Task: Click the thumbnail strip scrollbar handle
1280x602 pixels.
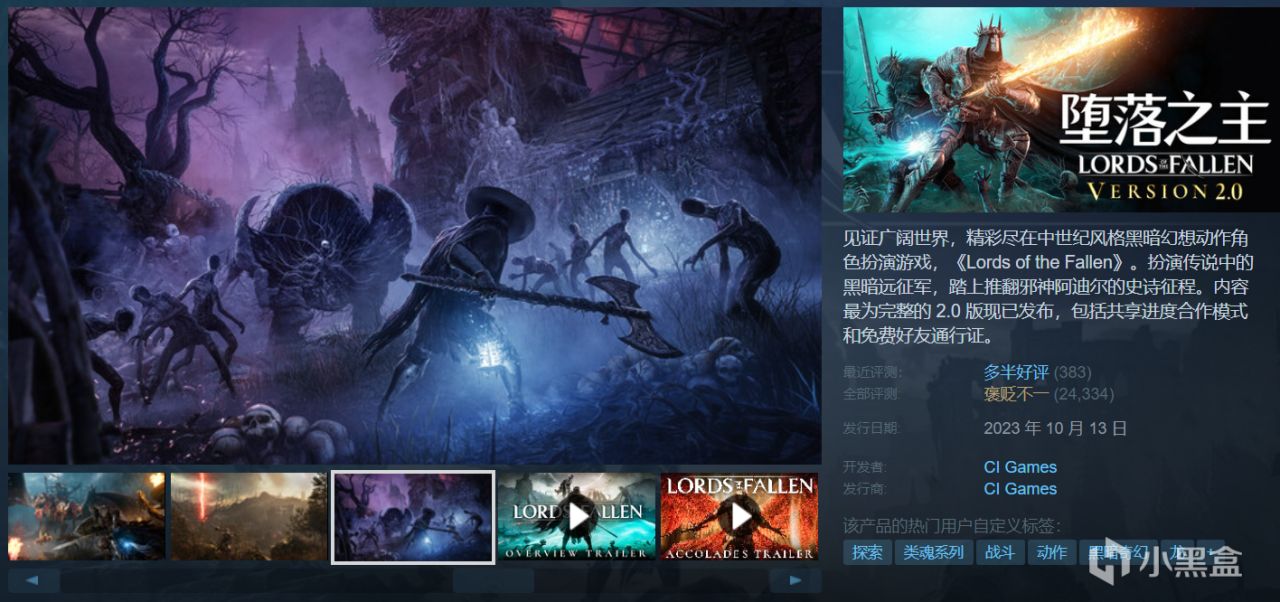Action: tap(493, 580)
